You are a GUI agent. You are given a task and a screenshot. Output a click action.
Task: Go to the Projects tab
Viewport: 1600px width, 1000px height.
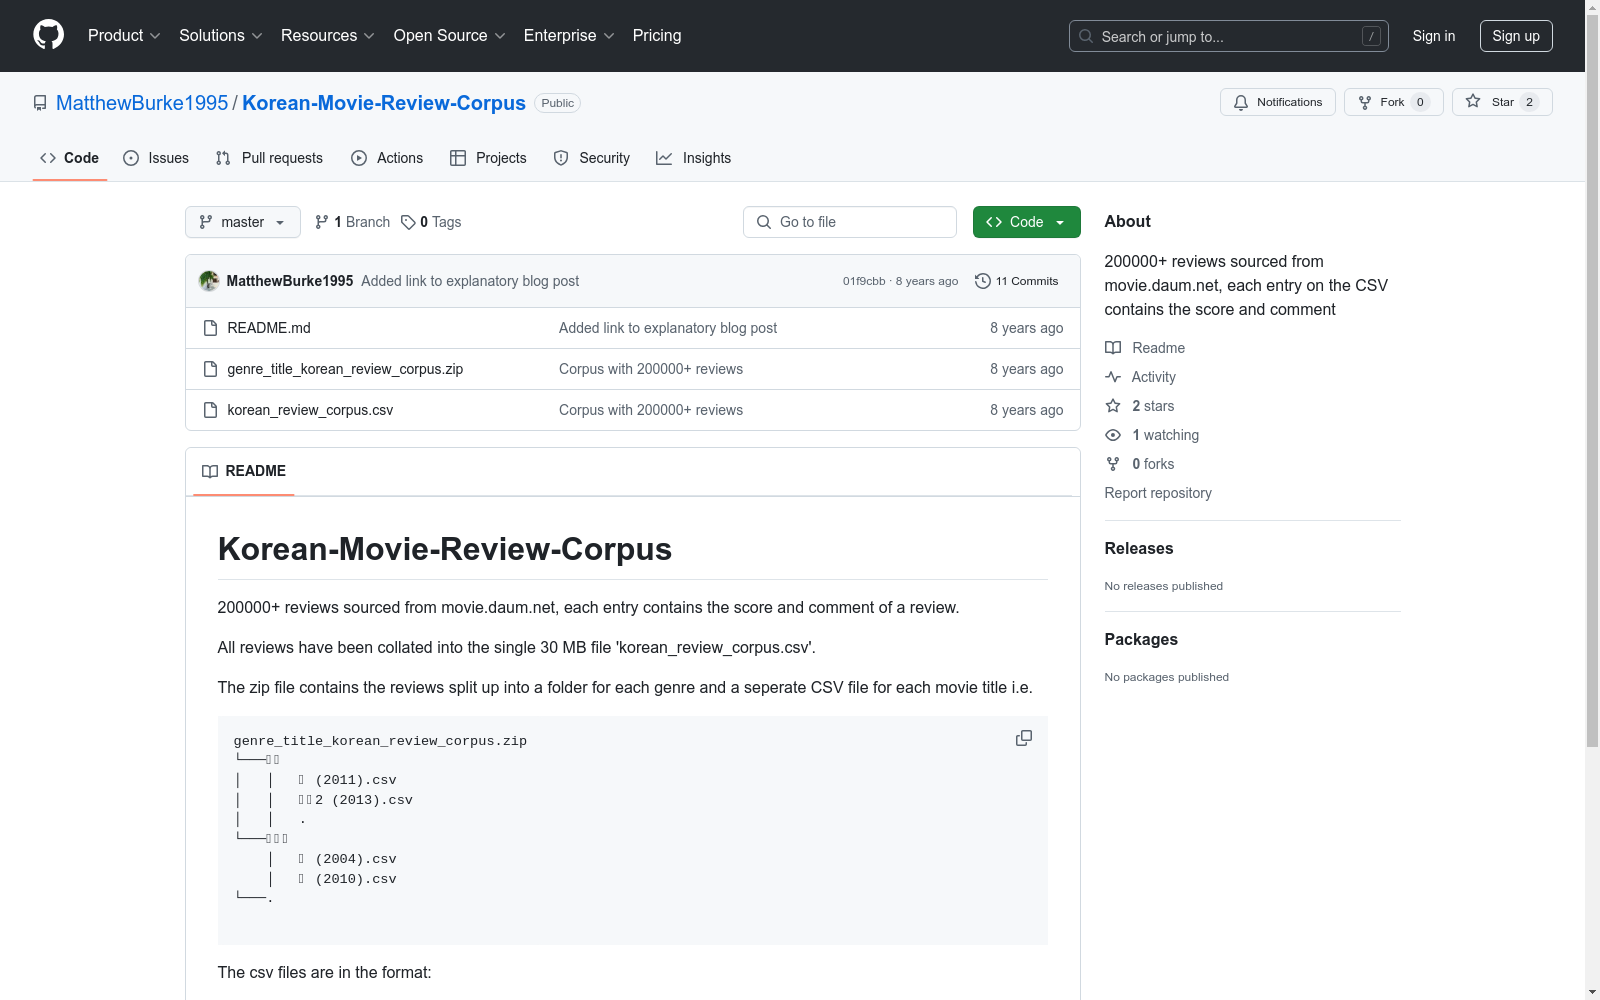tap(488, 158)
